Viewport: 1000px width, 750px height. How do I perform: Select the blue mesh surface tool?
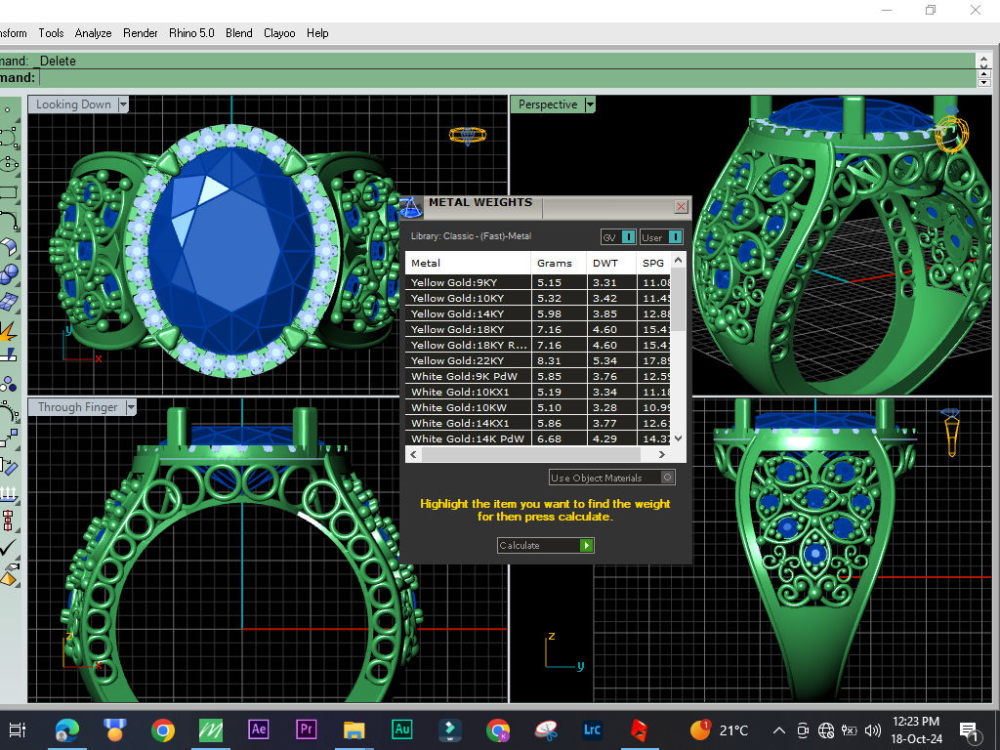(x=8, y=302)
